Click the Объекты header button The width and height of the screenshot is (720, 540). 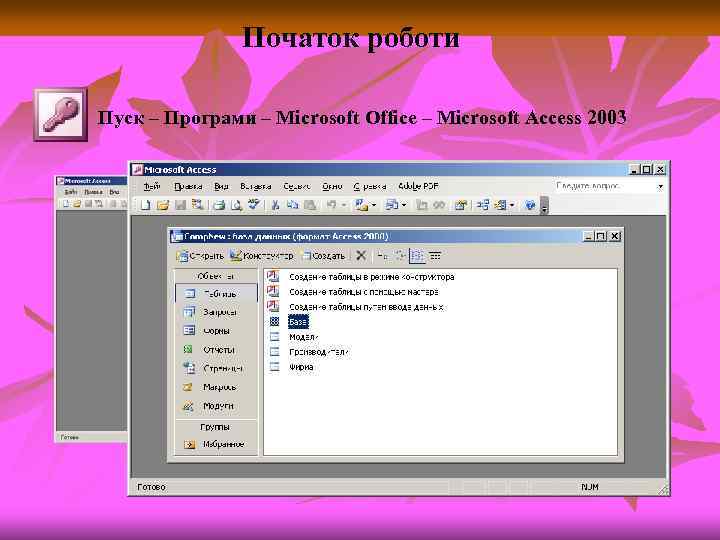216,276
